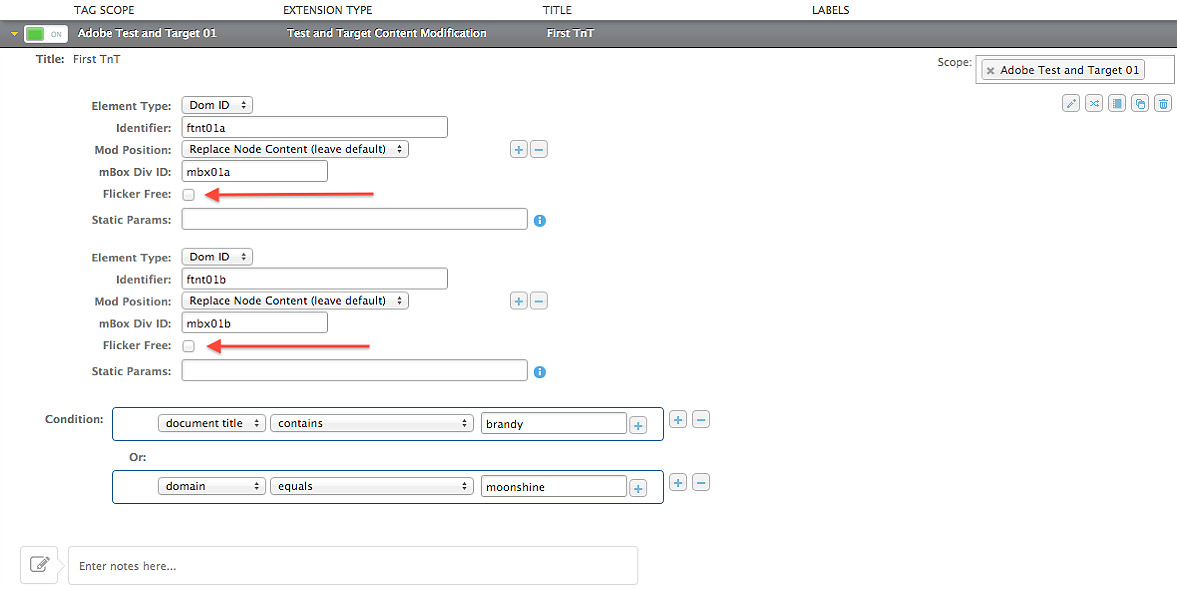1177x589 pixels.
Task: Toggle the green ON switch for Adobe Test and Target 01
Action: coord(45,34)
